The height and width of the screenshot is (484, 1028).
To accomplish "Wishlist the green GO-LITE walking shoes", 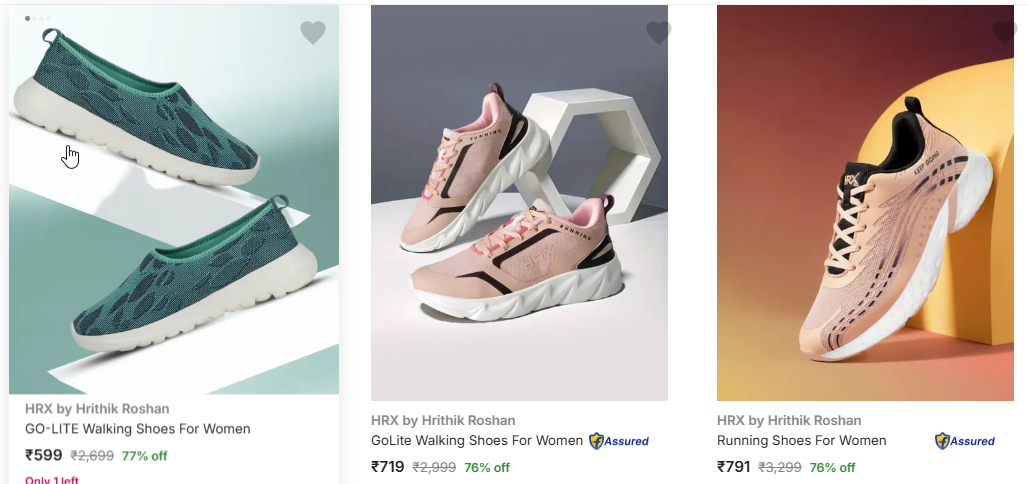I will pyautogui.click(x=313, y=33).
